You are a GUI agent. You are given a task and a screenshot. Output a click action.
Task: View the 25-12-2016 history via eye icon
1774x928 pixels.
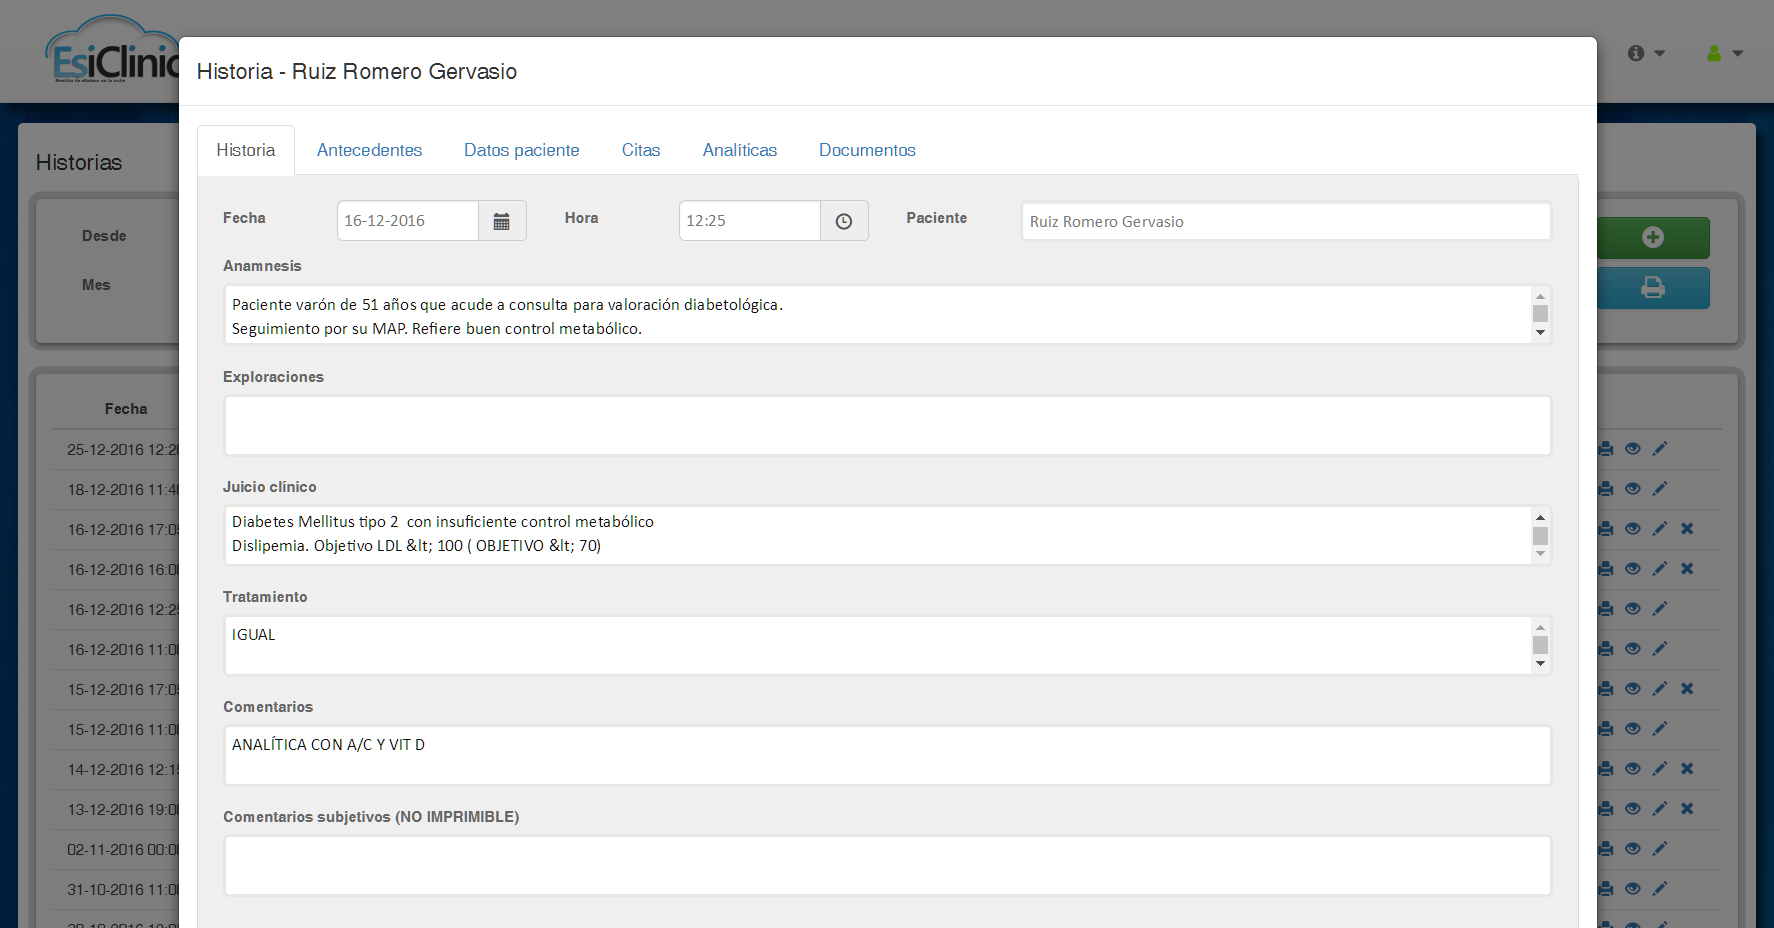(x=1633, y=449)
